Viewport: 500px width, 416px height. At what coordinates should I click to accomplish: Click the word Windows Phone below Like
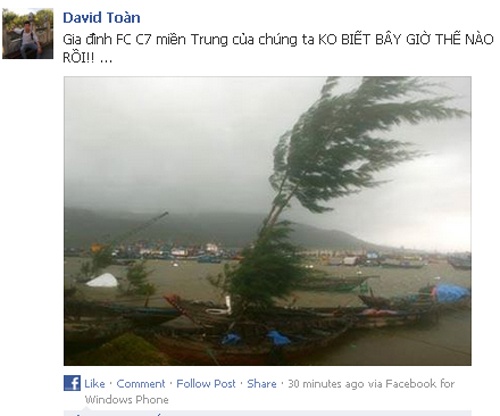coord(127,400)
